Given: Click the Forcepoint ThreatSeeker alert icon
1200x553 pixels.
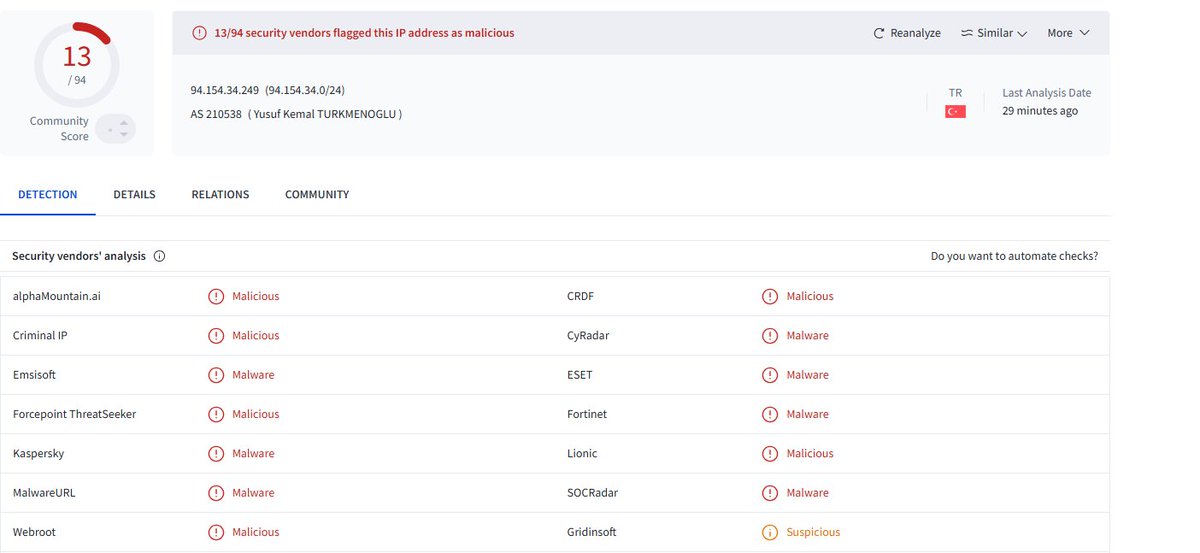Looking at the screenshot, I should click(216, 414).
